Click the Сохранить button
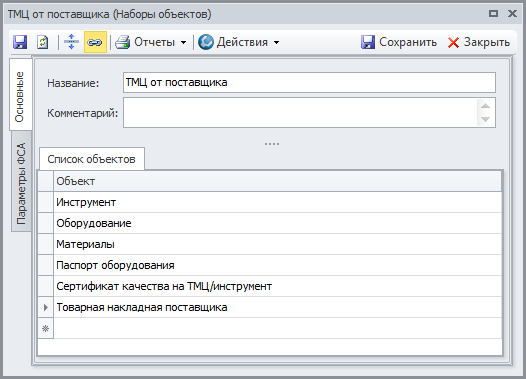This screenshot has height=379, width=526. pyautogui.click(x=399, y=42)
